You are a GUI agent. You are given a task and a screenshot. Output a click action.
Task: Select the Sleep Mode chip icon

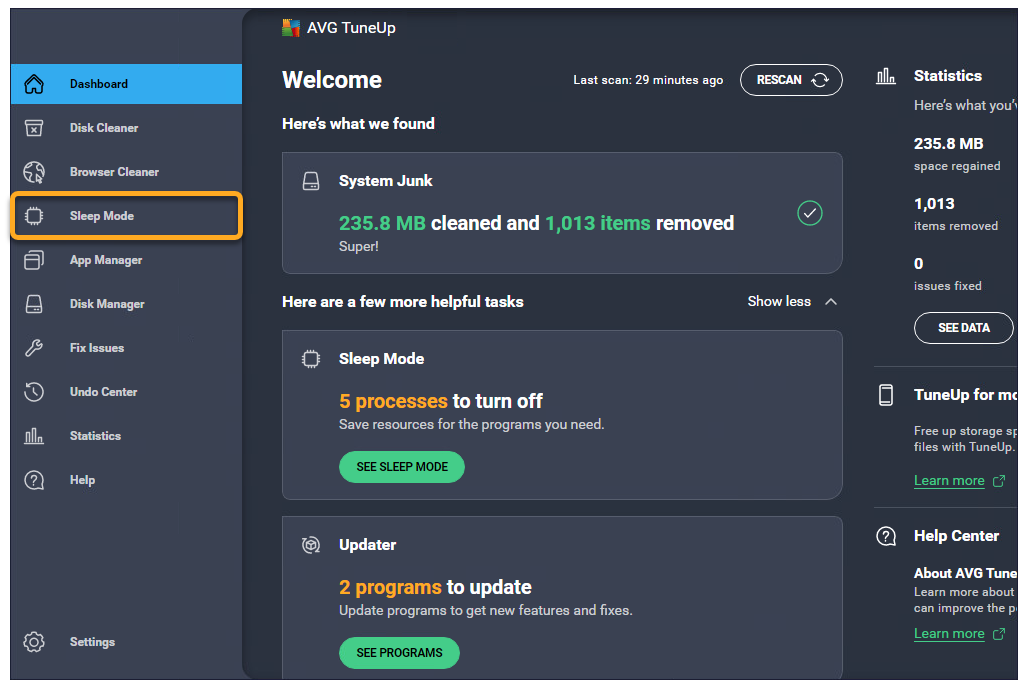pyautogui.click(x=34, y=216)
